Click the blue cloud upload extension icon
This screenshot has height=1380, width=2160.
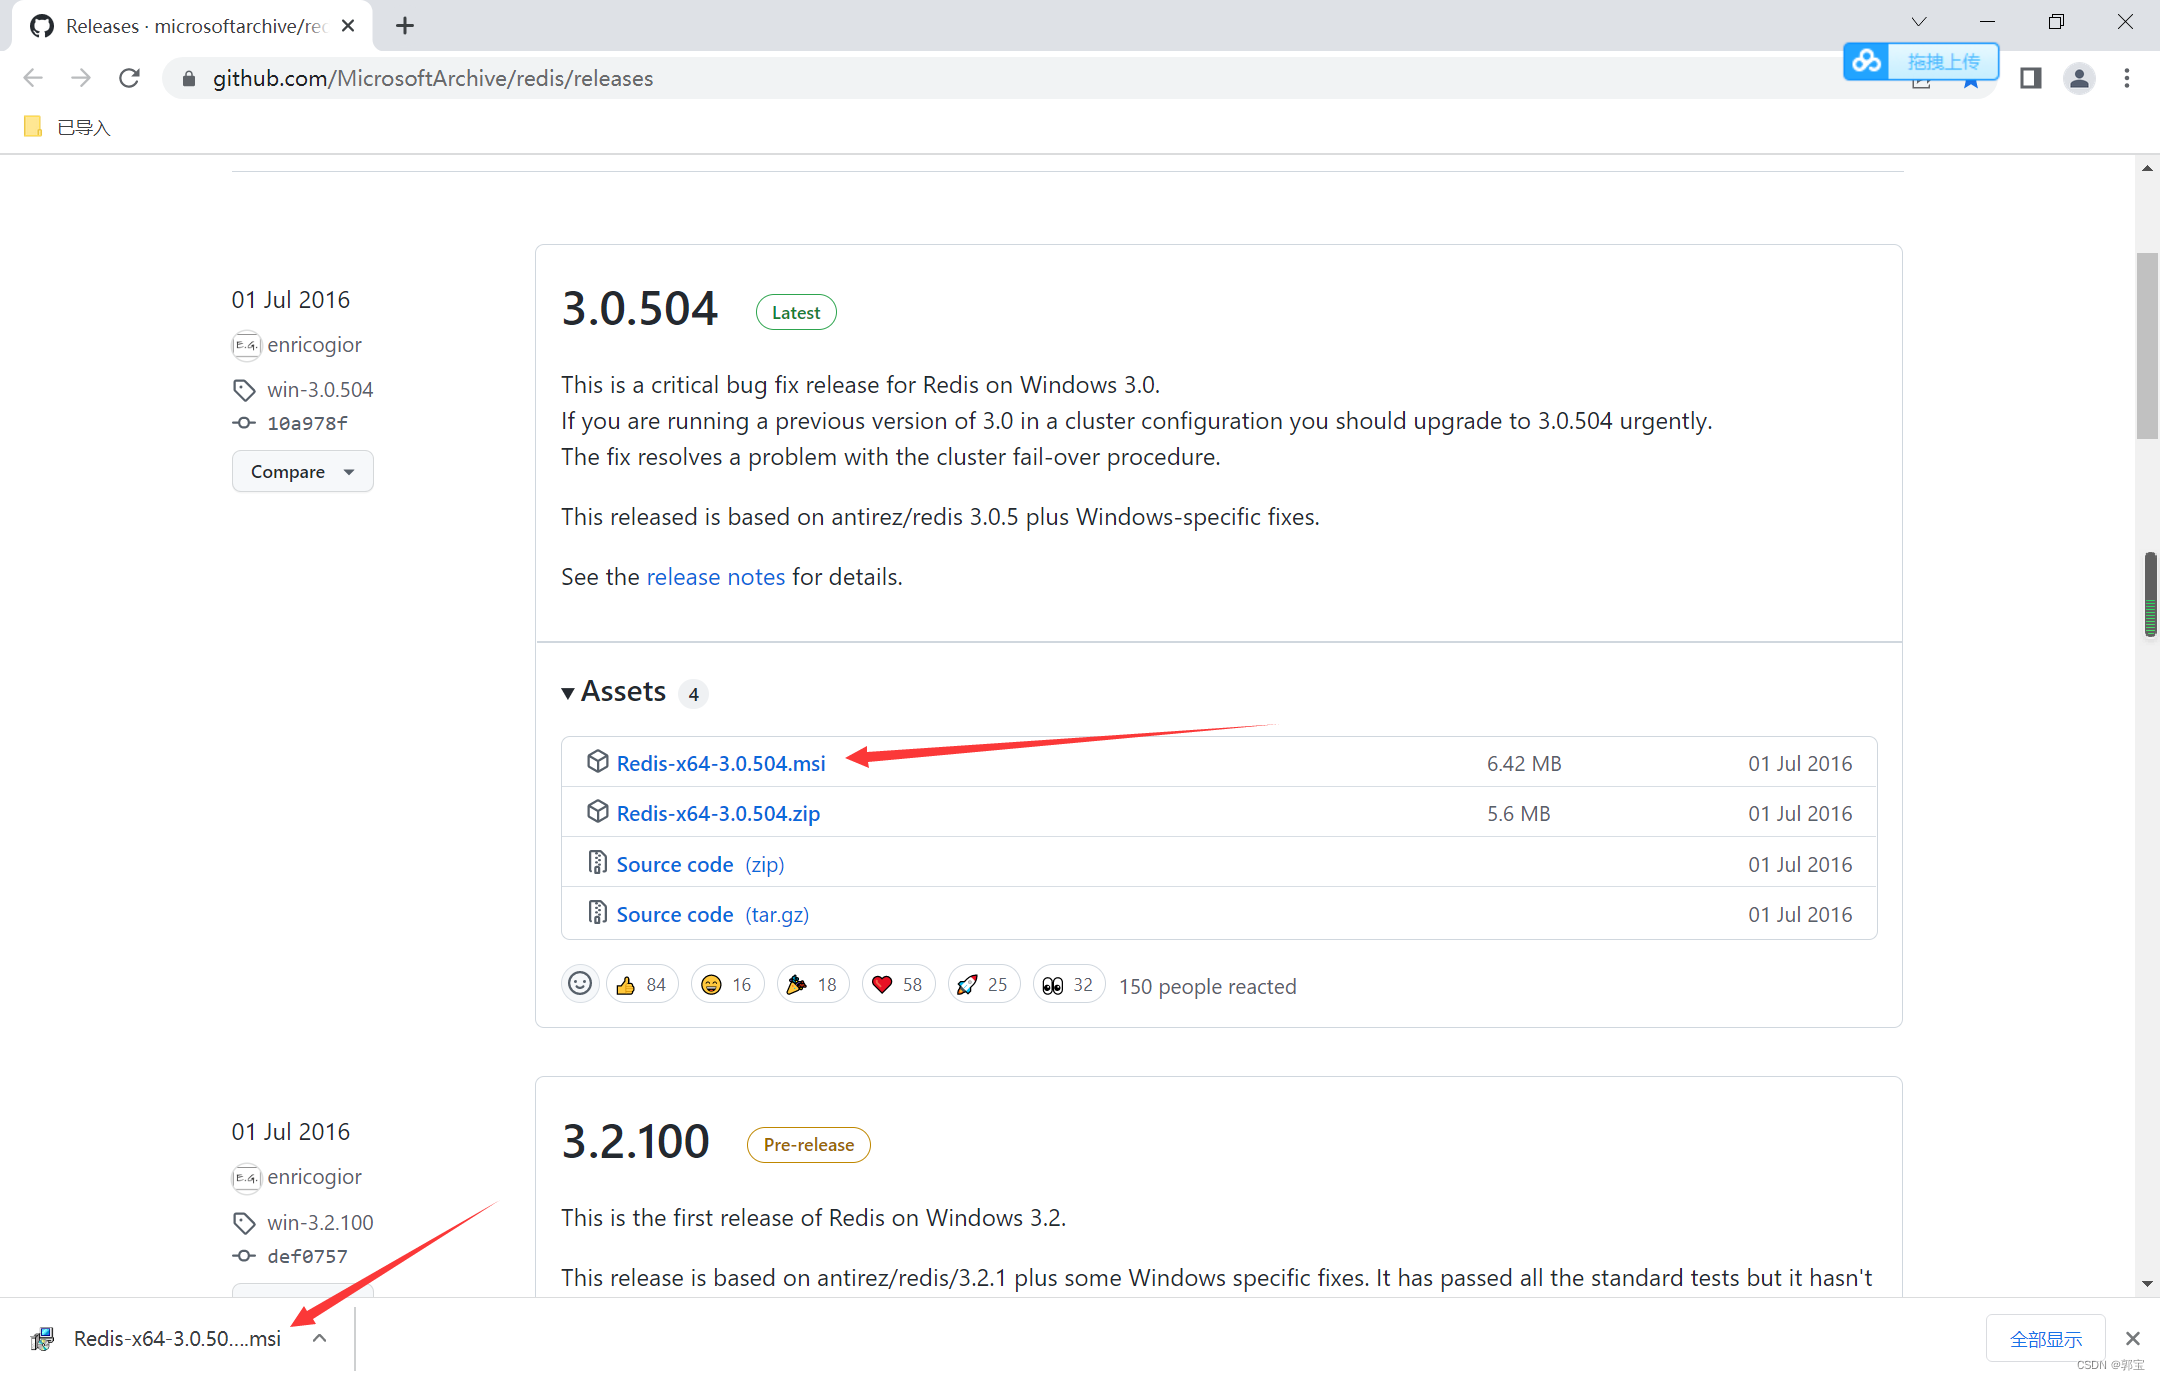[x=1866, y=61]
